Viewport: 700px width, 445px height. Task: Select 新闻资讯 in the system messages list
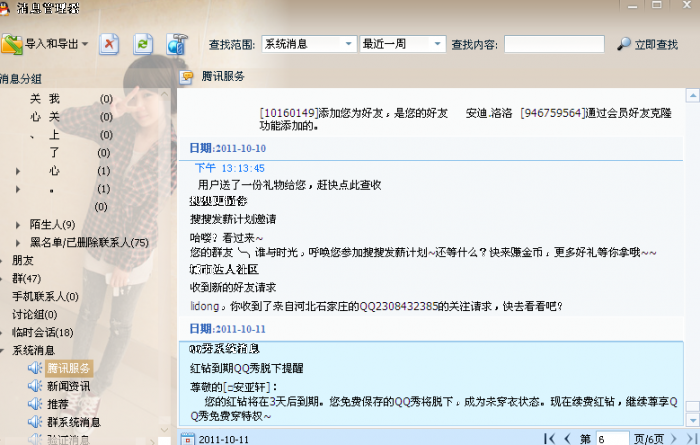69,386
